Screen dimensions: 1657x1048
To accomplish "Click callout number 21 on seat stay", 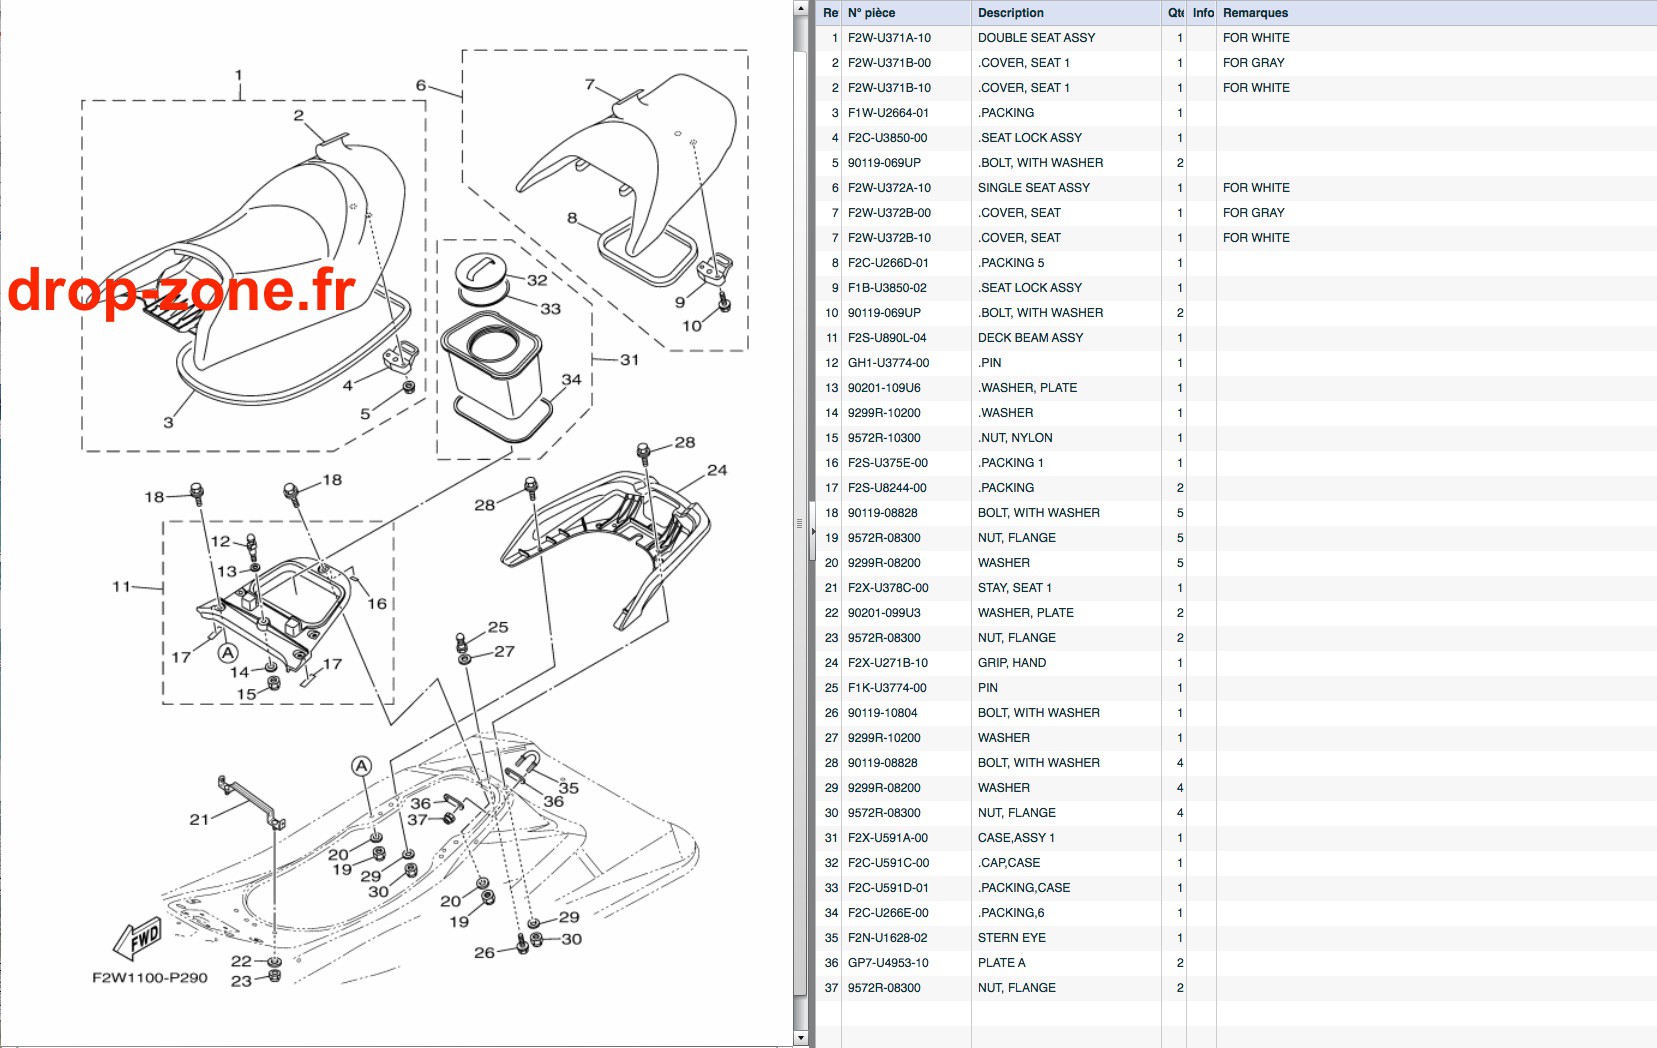I will [199, 820].
